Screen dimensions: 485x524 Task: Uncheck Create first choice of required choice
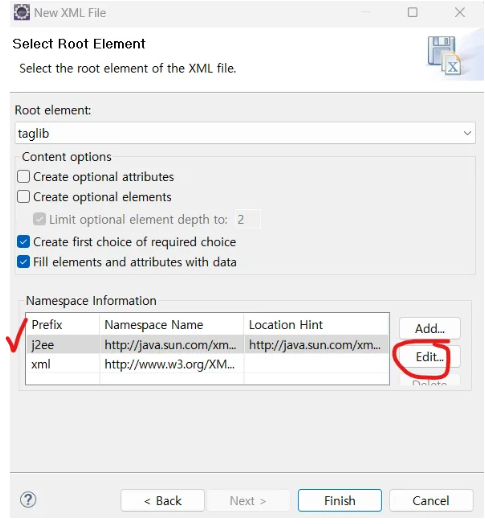click(x=23, y=242)
